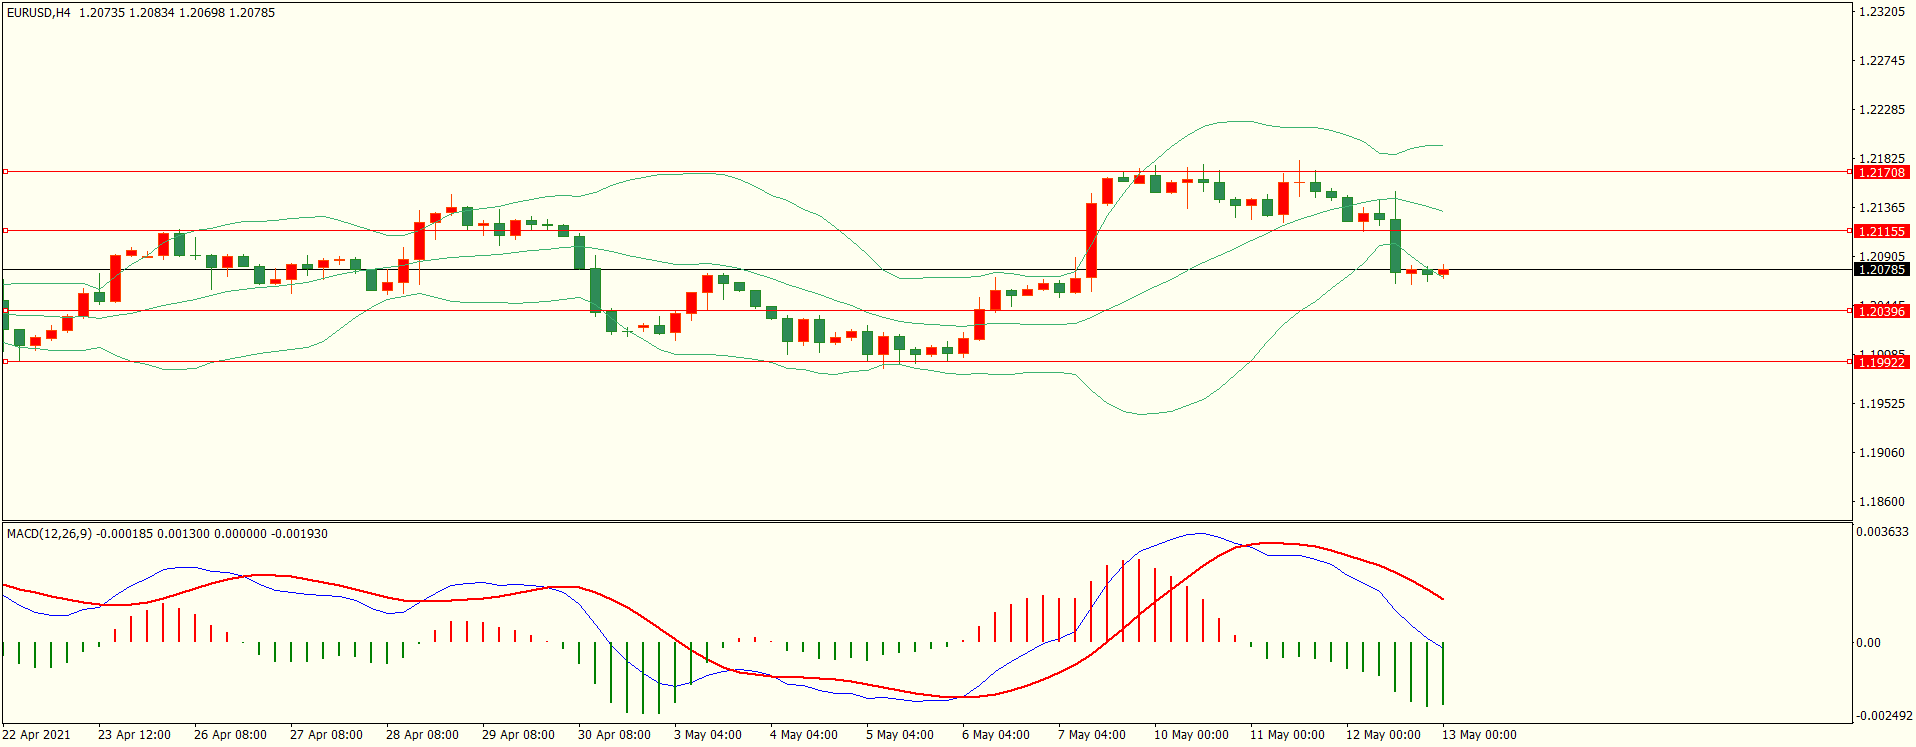1916x747 pixels.
Task: Click the -0.002492 MACD scale value
Action: 1884,716
